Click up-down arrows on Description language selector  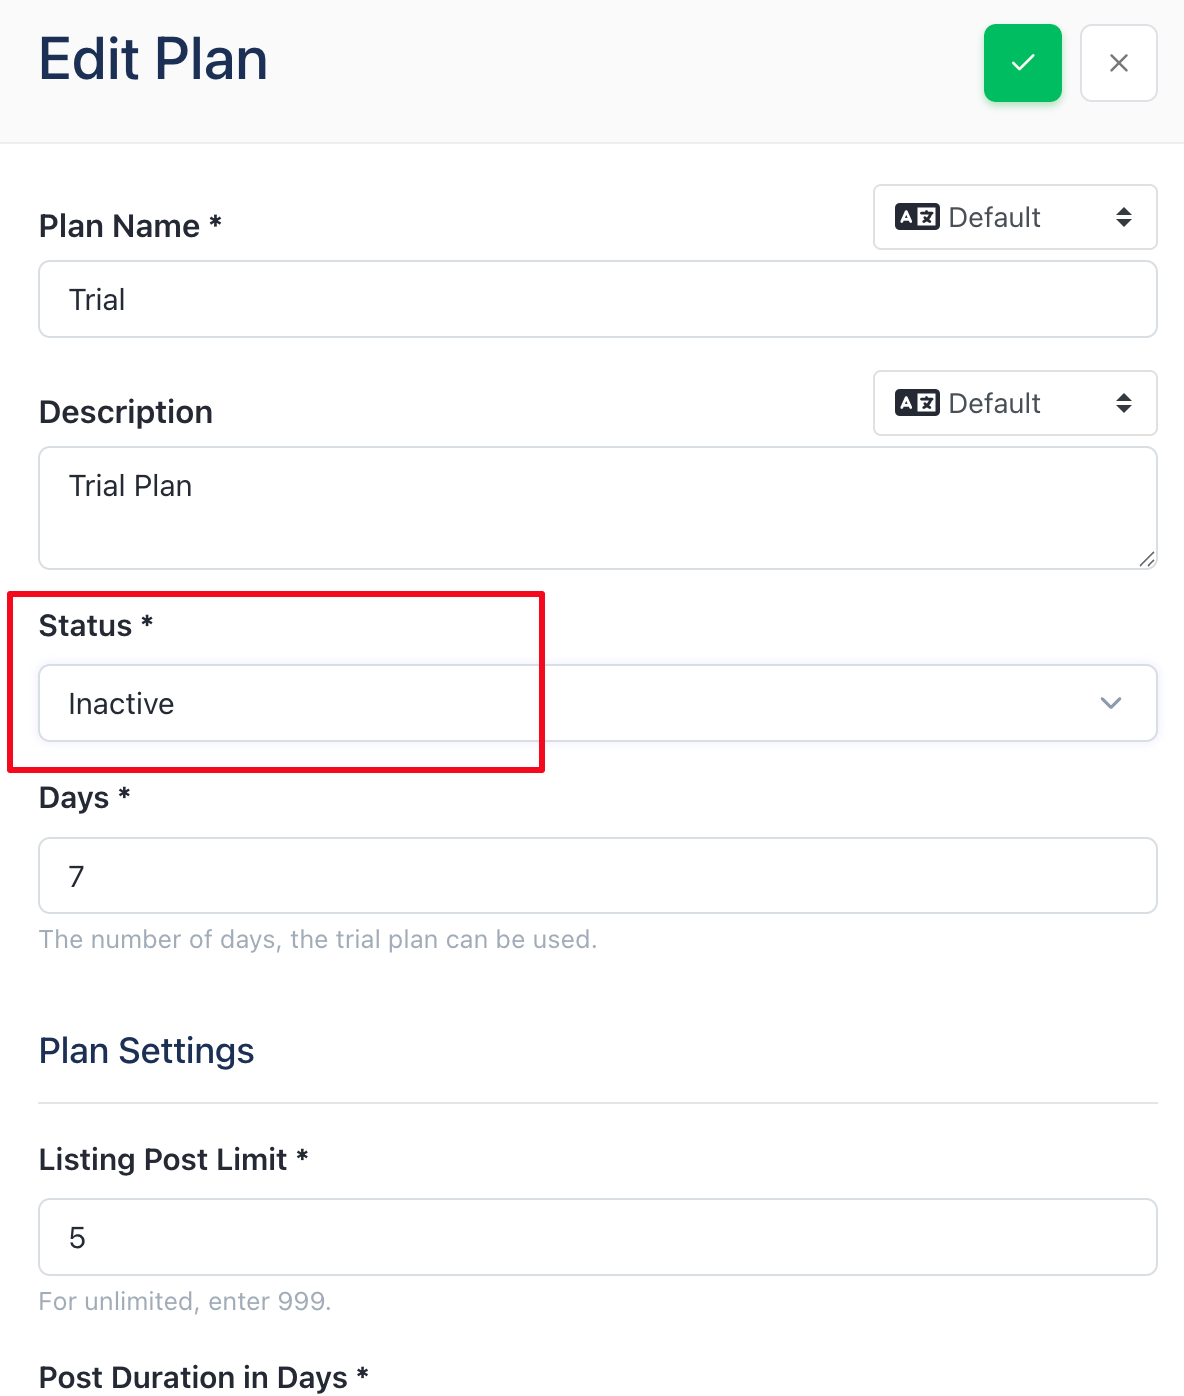(1124, 403)
